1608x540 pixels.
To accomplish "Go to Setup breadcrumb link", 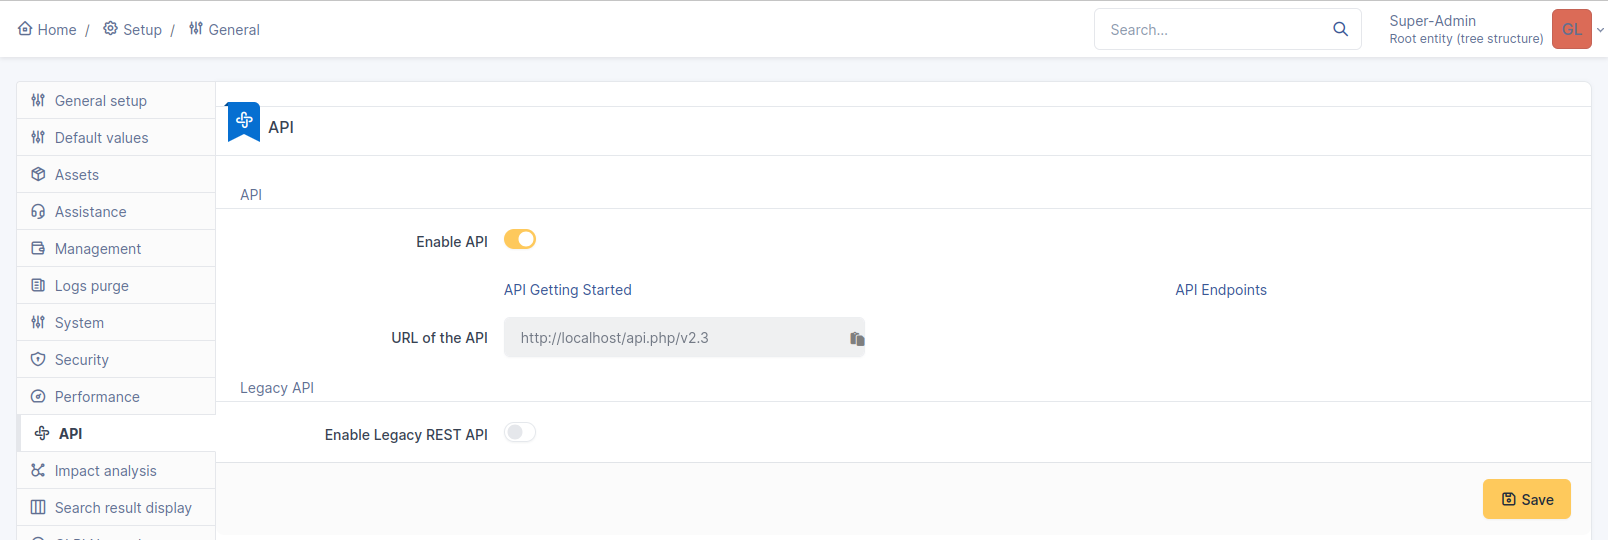I will [x=132, y=30].
